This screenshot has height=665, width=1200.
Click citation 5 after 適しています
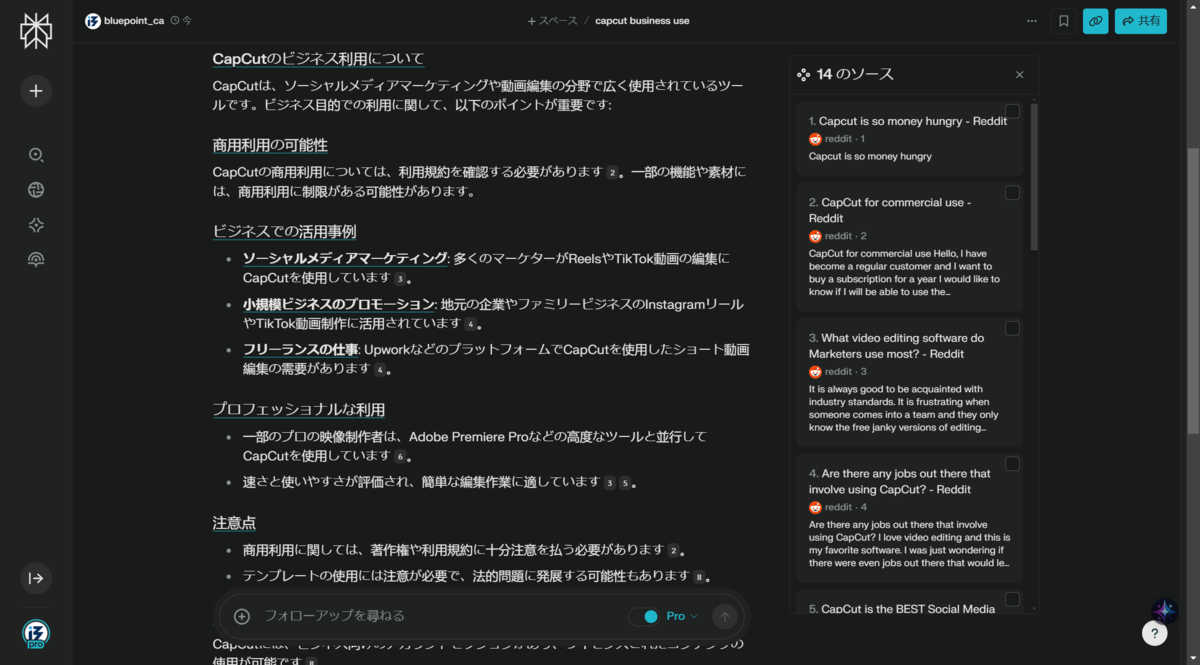626,483
